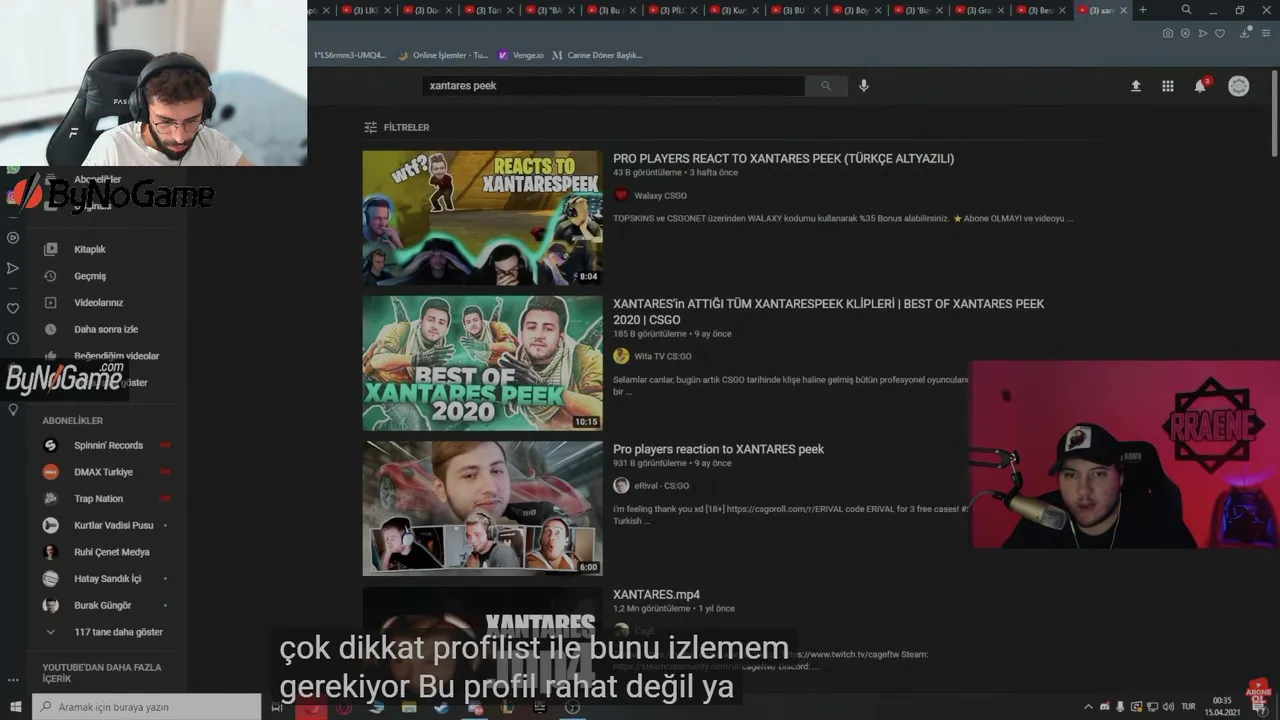This screenshot has height=720, width=1280.
Task: Open the browser easy setup menu icon
Action: [x=1266, y=33]
